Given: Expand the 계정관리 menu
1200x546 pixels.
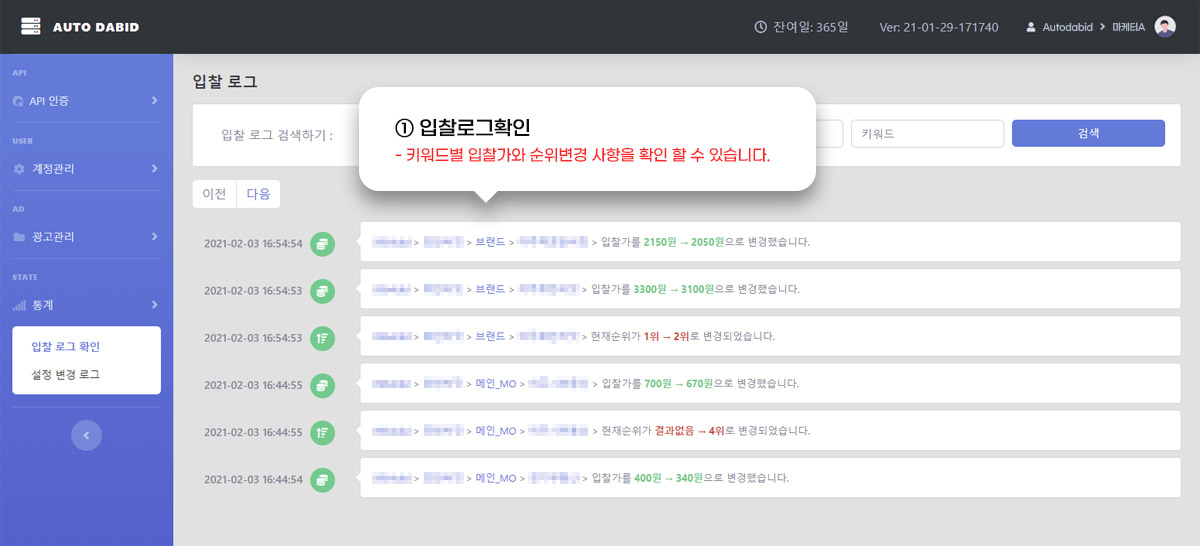Looking at the screenshot, I should click(86, 169).
